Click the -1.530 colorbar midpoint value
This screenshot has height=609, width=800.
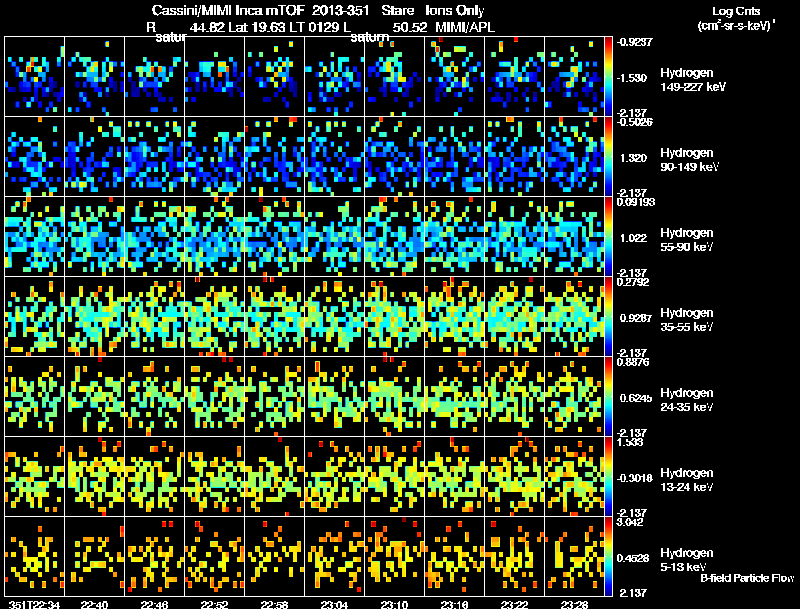(x=632, y=78)
